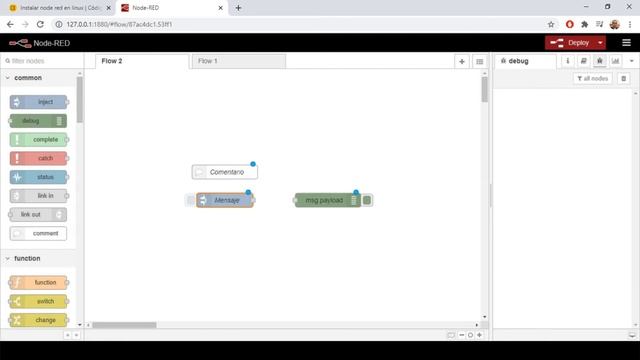Open the all nodes debug filter
The width and height of the screenshot is (640, 360).
point(593,78)
